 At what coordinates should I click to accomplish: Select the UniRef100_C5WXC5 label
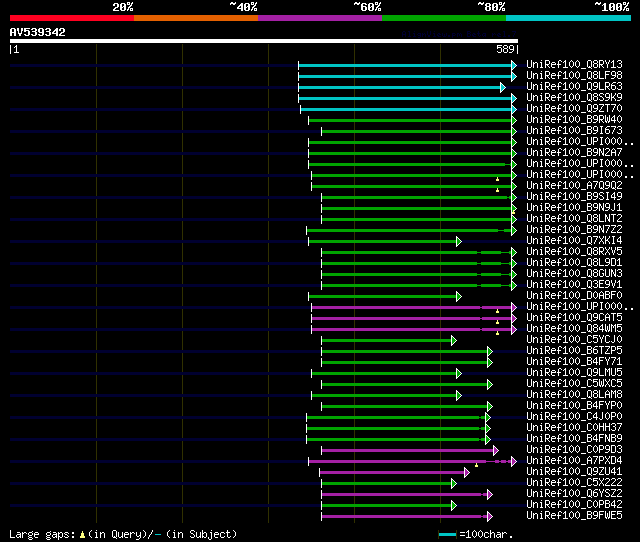coord(574,384)
